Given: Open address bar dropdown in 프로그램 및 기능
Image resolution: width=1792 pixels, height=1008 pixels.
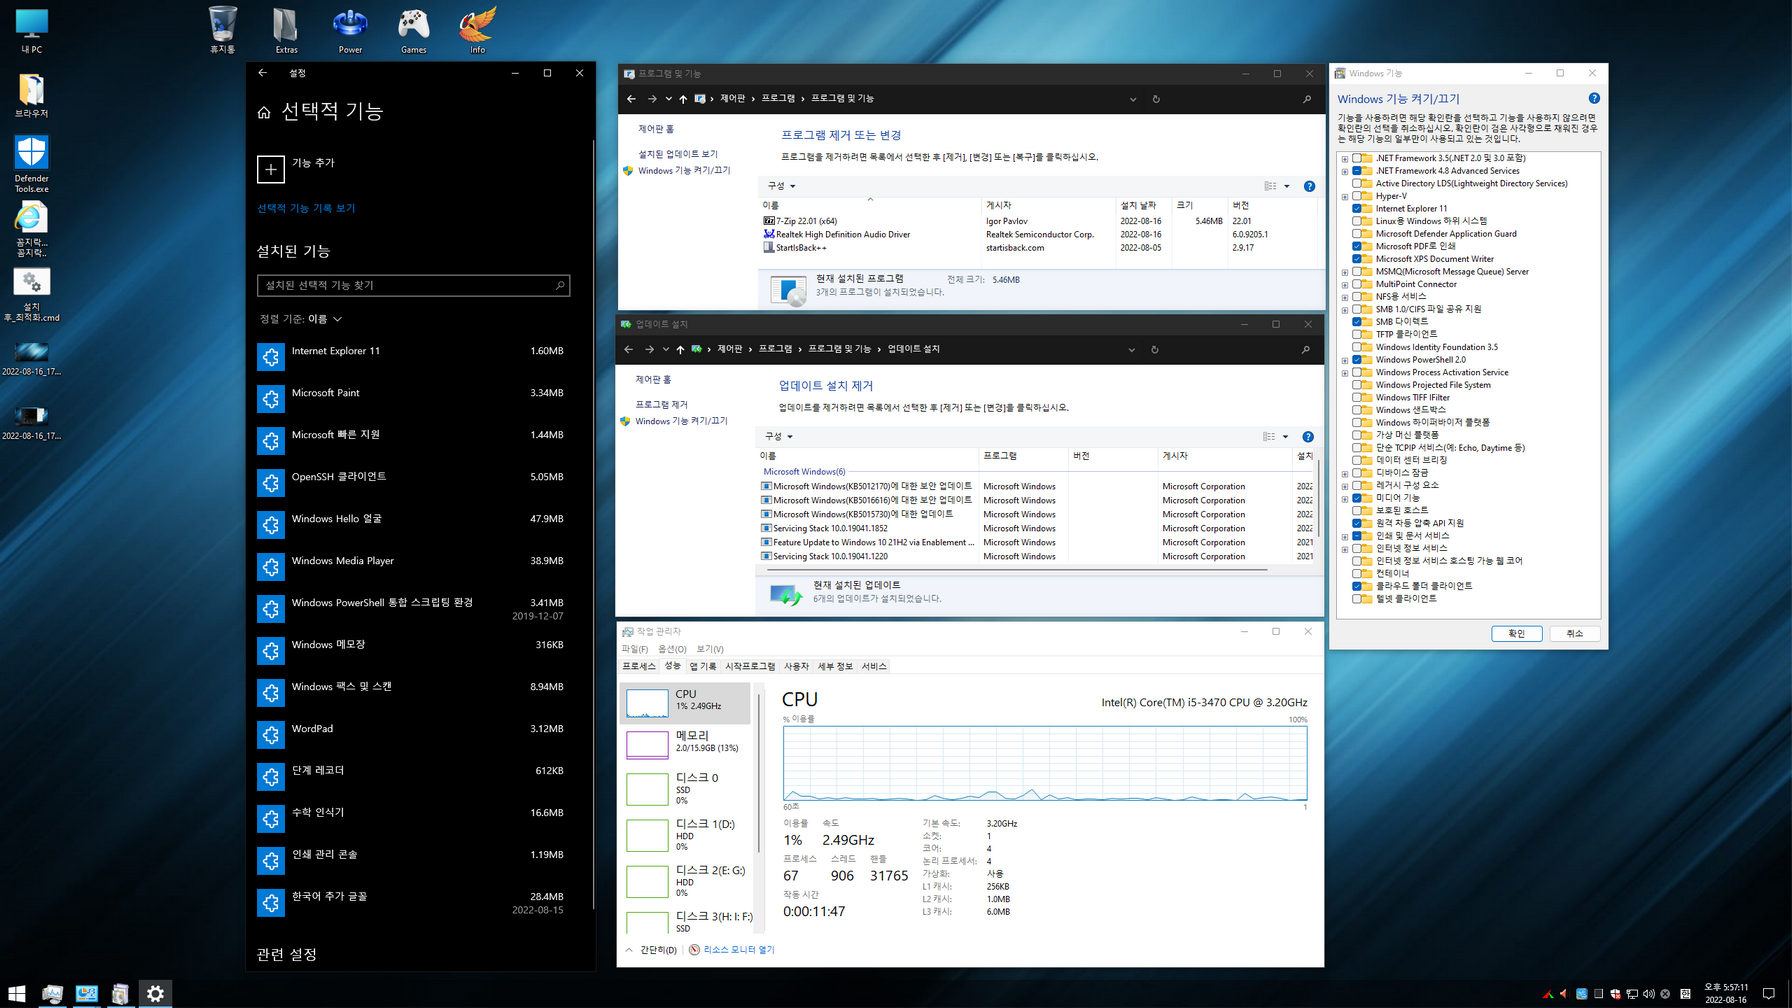Looking at the screenshot, I should pyautogui.click(x=1133, y=99).
